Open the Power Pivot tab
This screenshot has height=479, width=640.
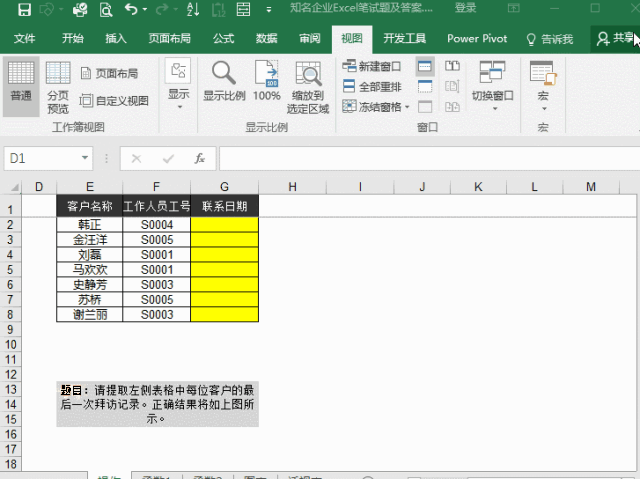[x=477, y=39]
